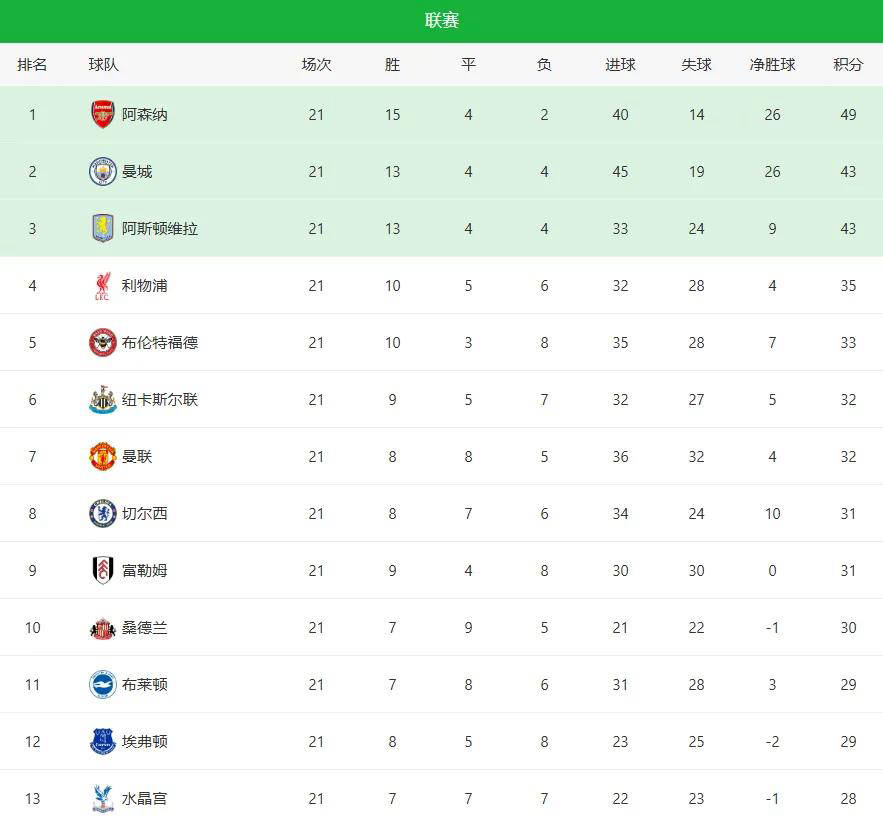Click the Arsenal club crest icon
The width and height of the screenshot is (883, 818).
[x=102, y=114]
